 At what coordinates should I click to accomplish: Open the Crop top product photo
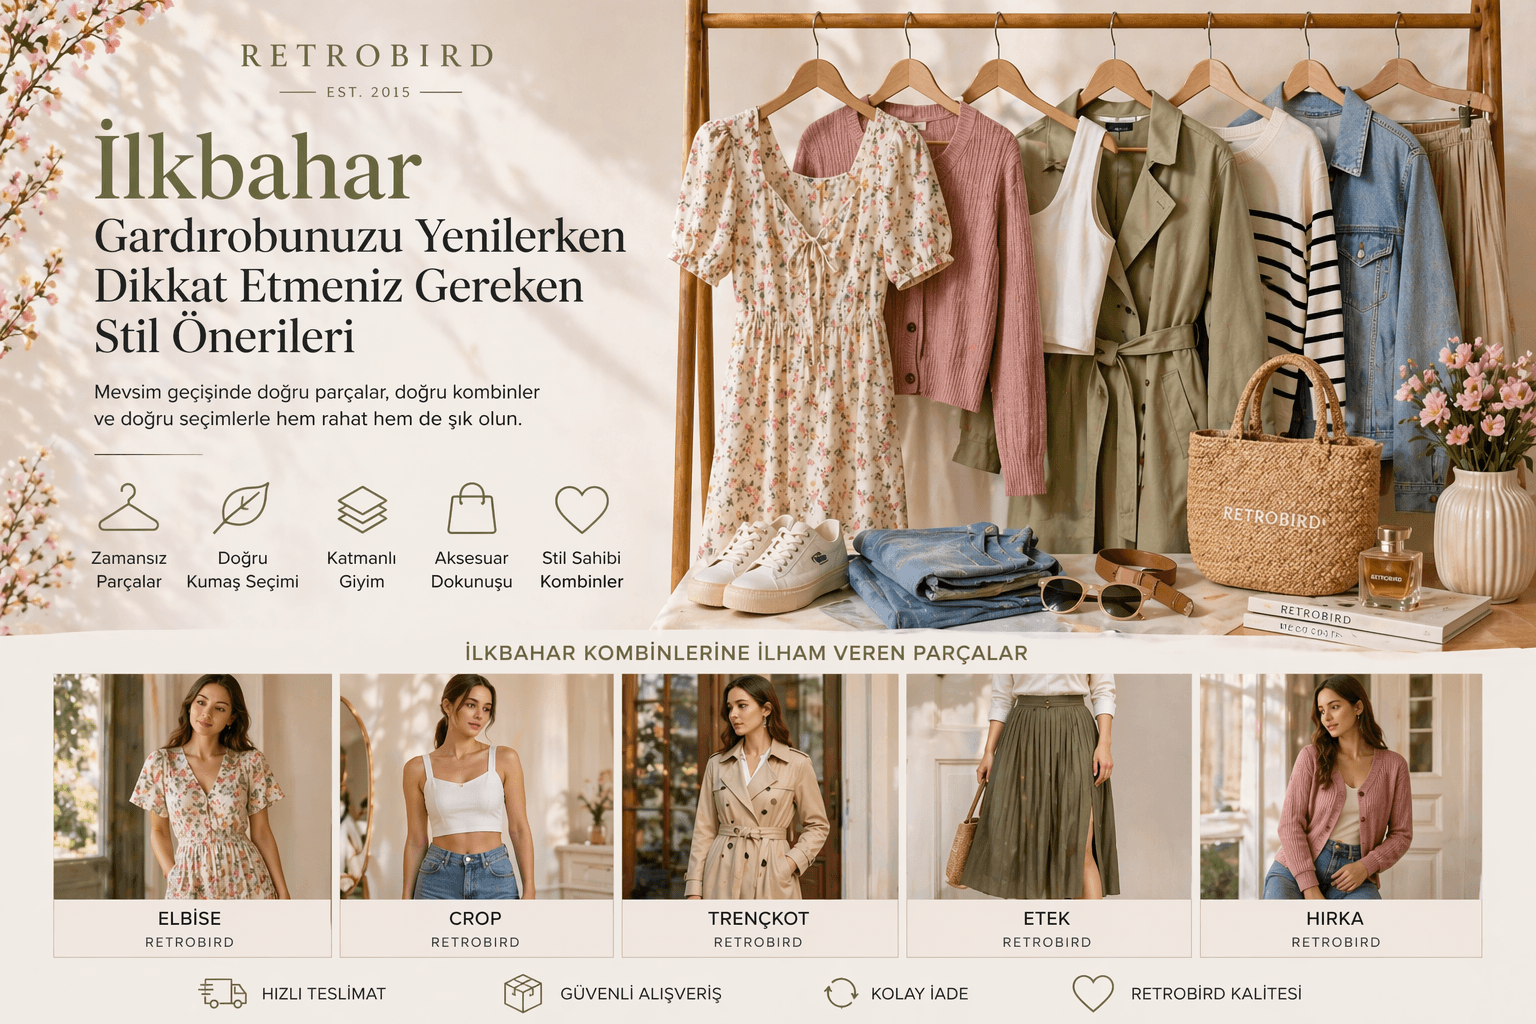476,786
